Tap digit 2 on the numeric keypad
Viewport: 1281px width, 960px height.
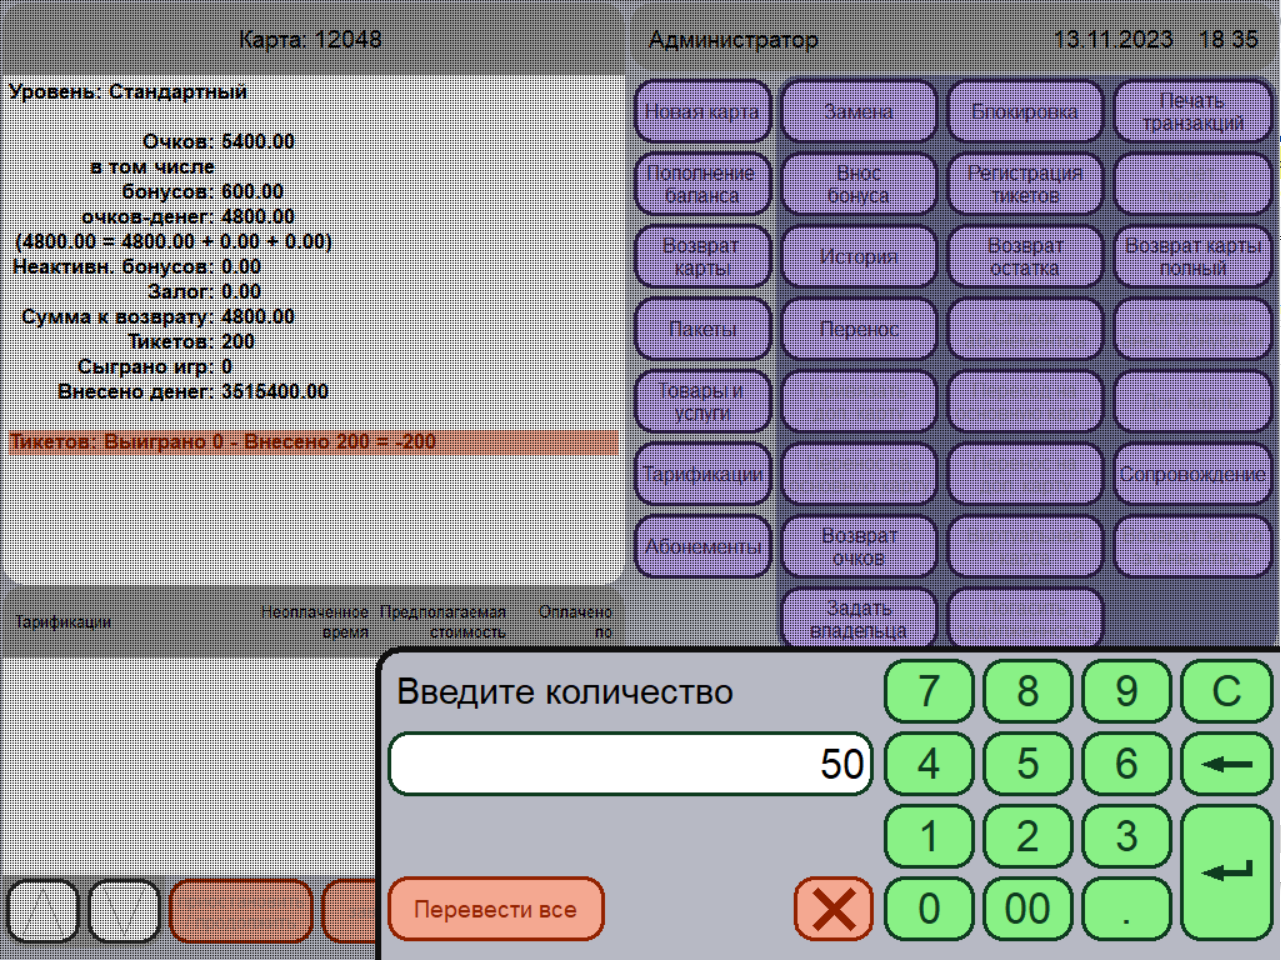pos(1028,836)
